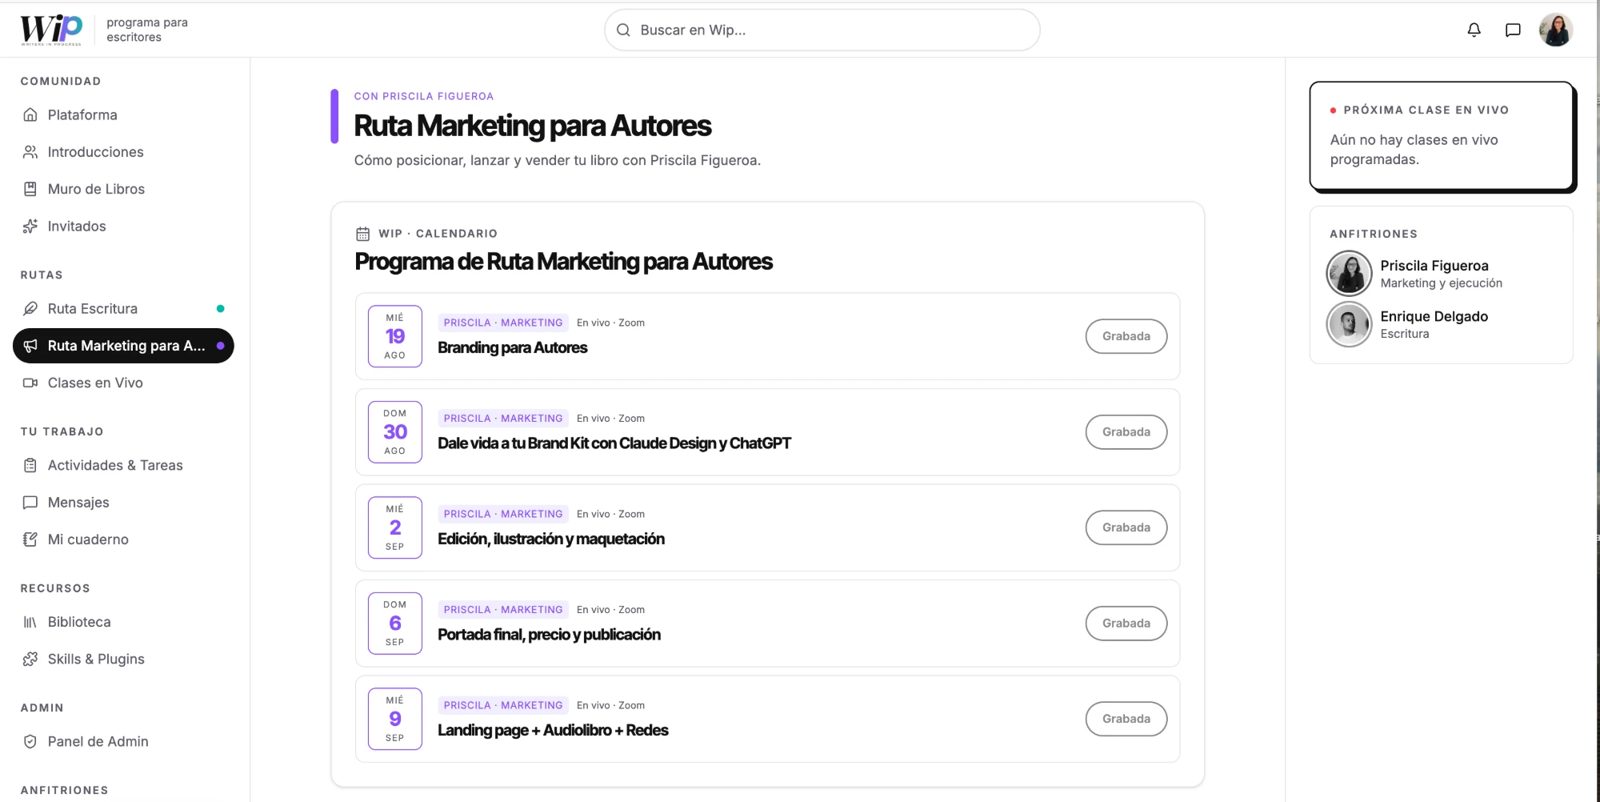Viewport: 1600px width, 802px height.
Task: Open Enrique Delgado host avatar
Action: (x=1349, y=324)
